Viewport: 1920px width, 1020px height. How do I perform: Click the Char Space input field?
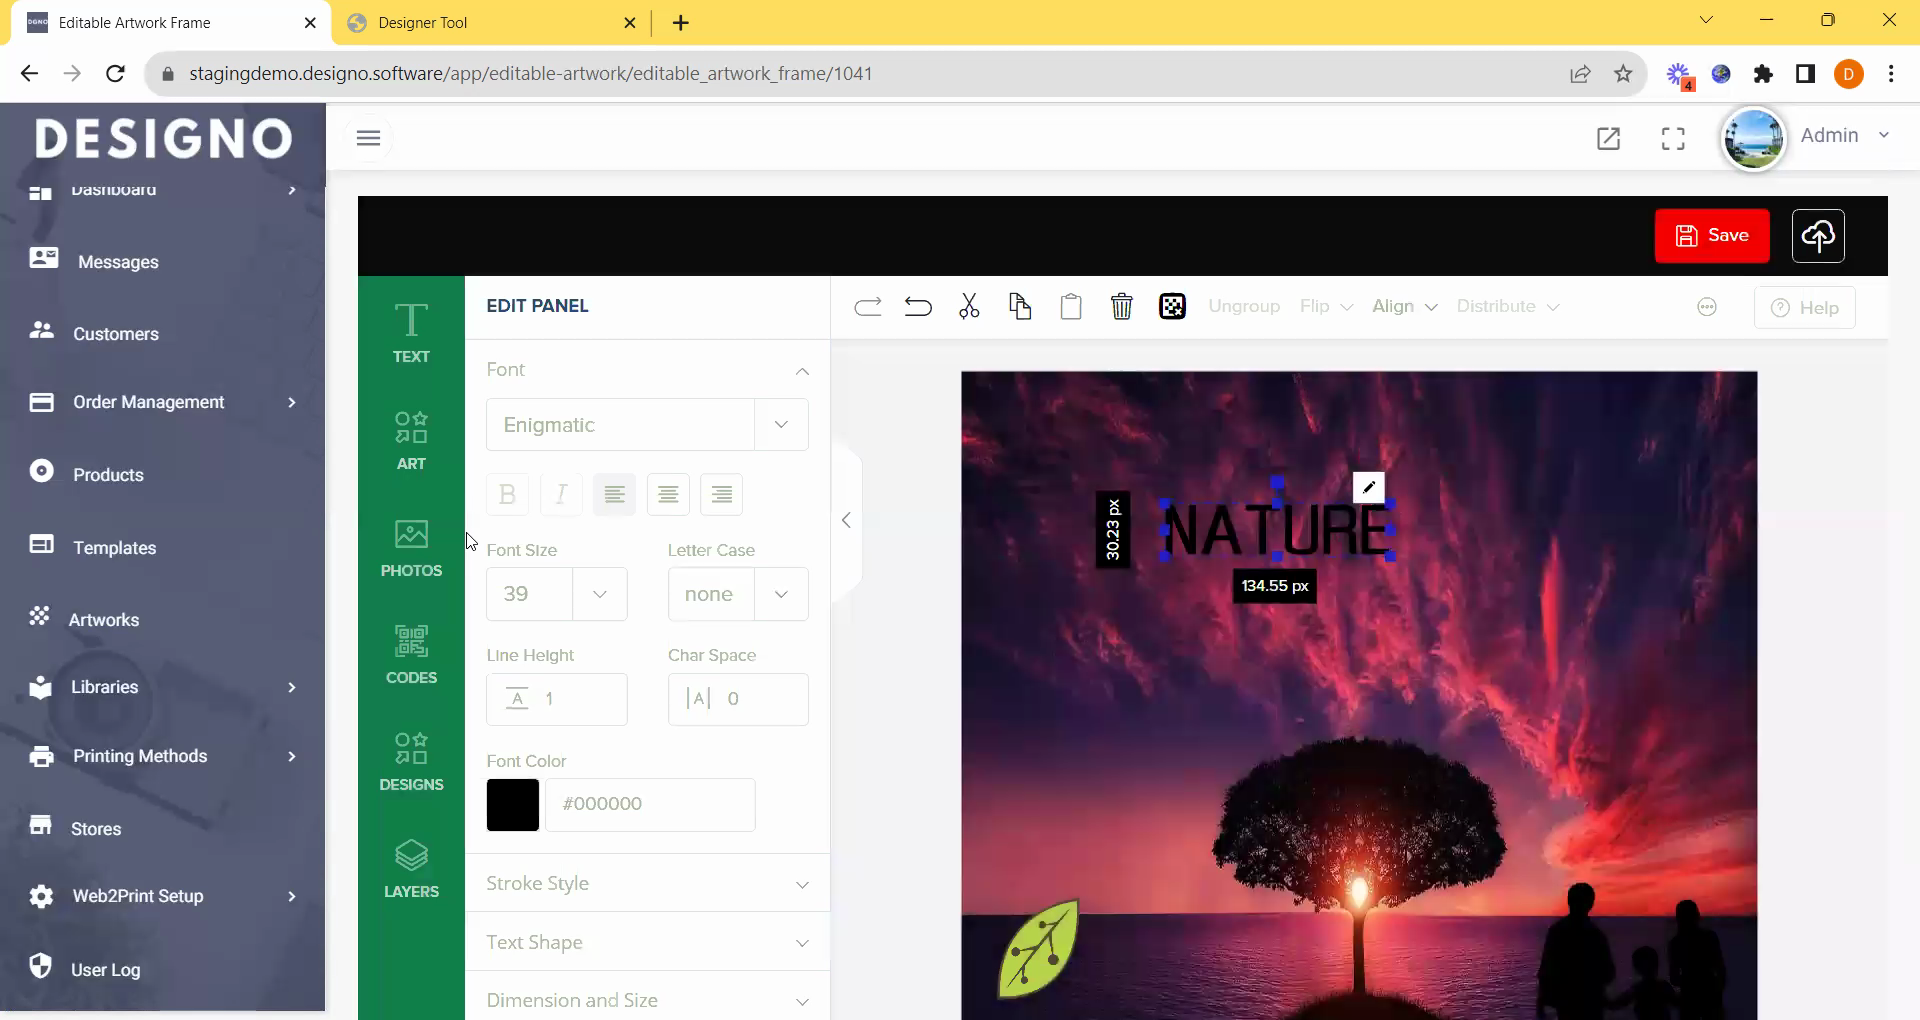[760, 699]
